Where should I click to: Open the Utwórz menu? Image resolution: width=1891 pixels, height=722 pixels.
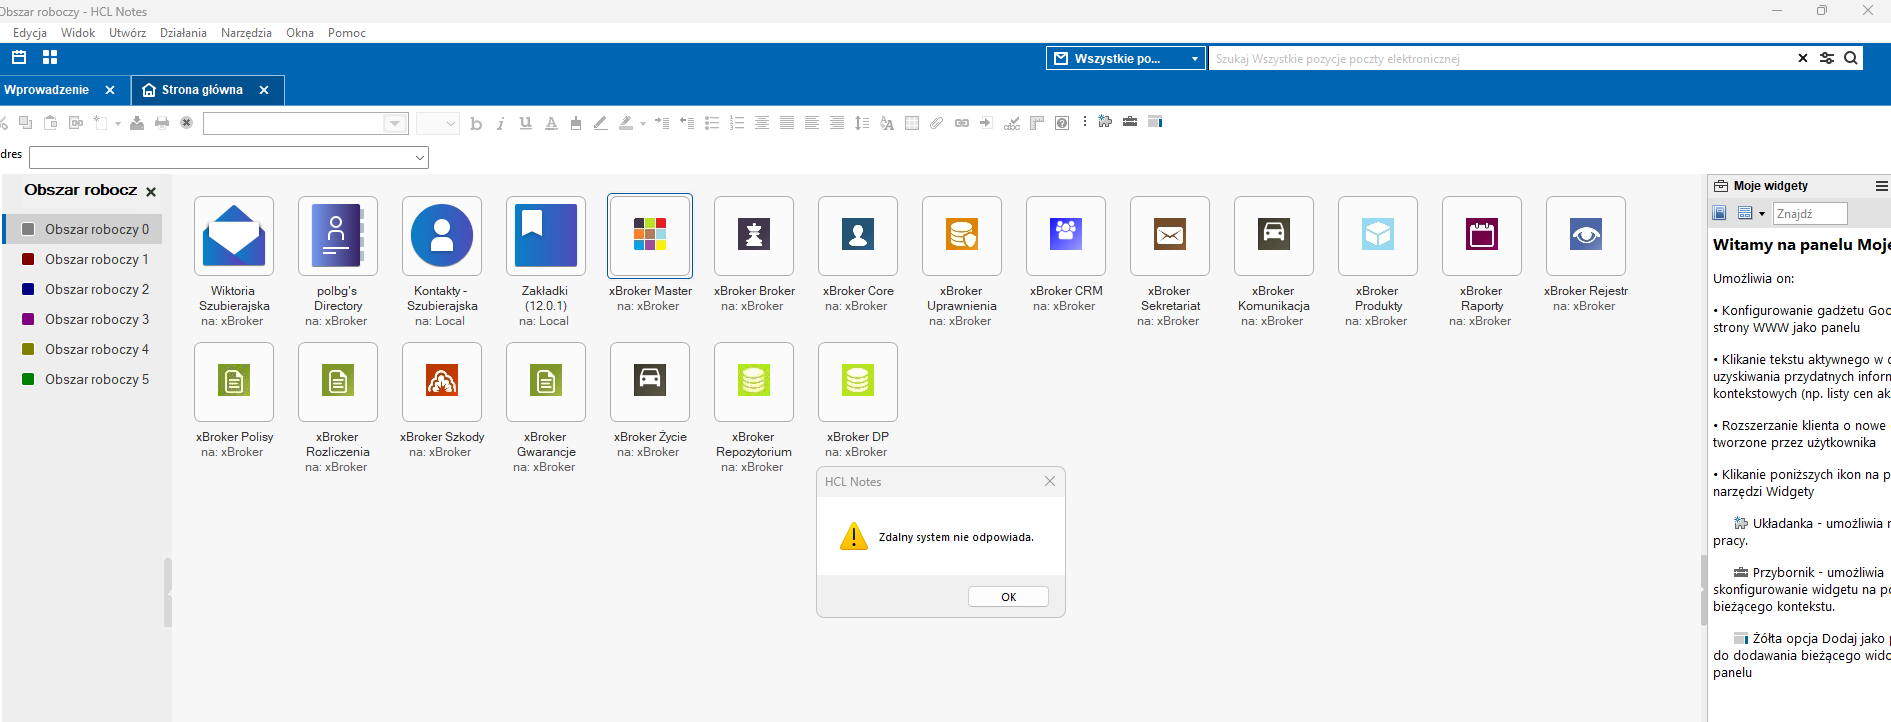(127, 33)
